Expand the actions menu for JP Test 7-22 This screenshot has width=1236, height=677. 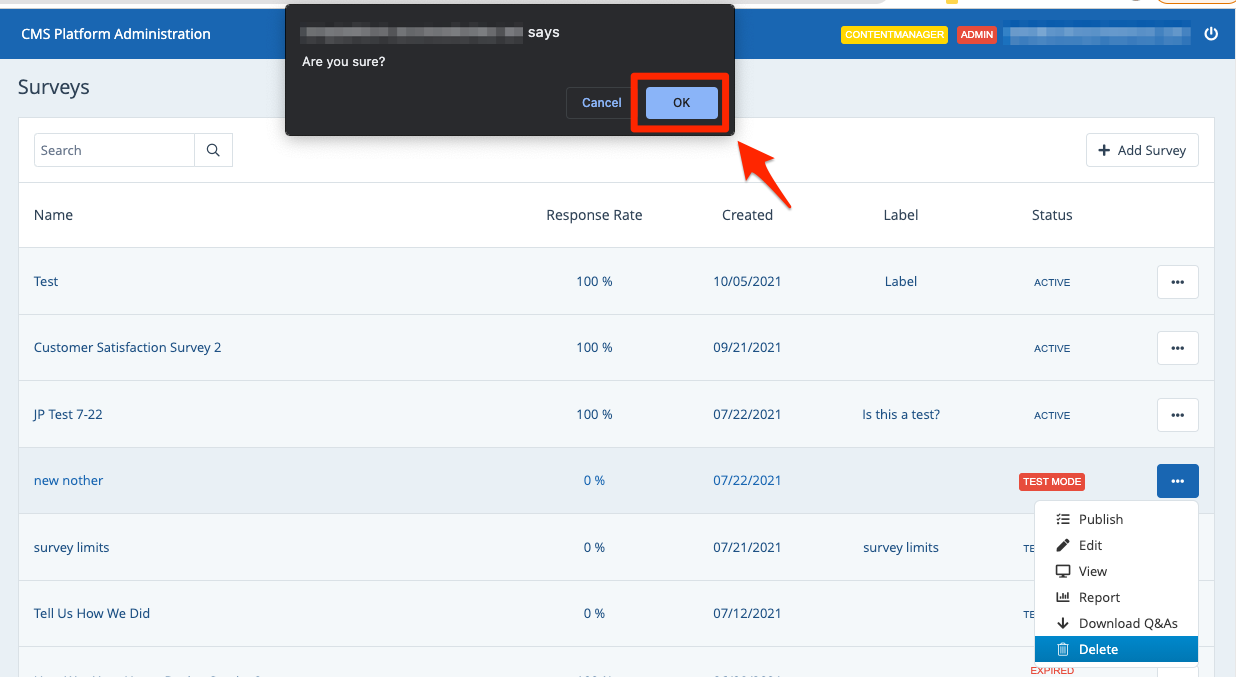[x=1177, y=415]
